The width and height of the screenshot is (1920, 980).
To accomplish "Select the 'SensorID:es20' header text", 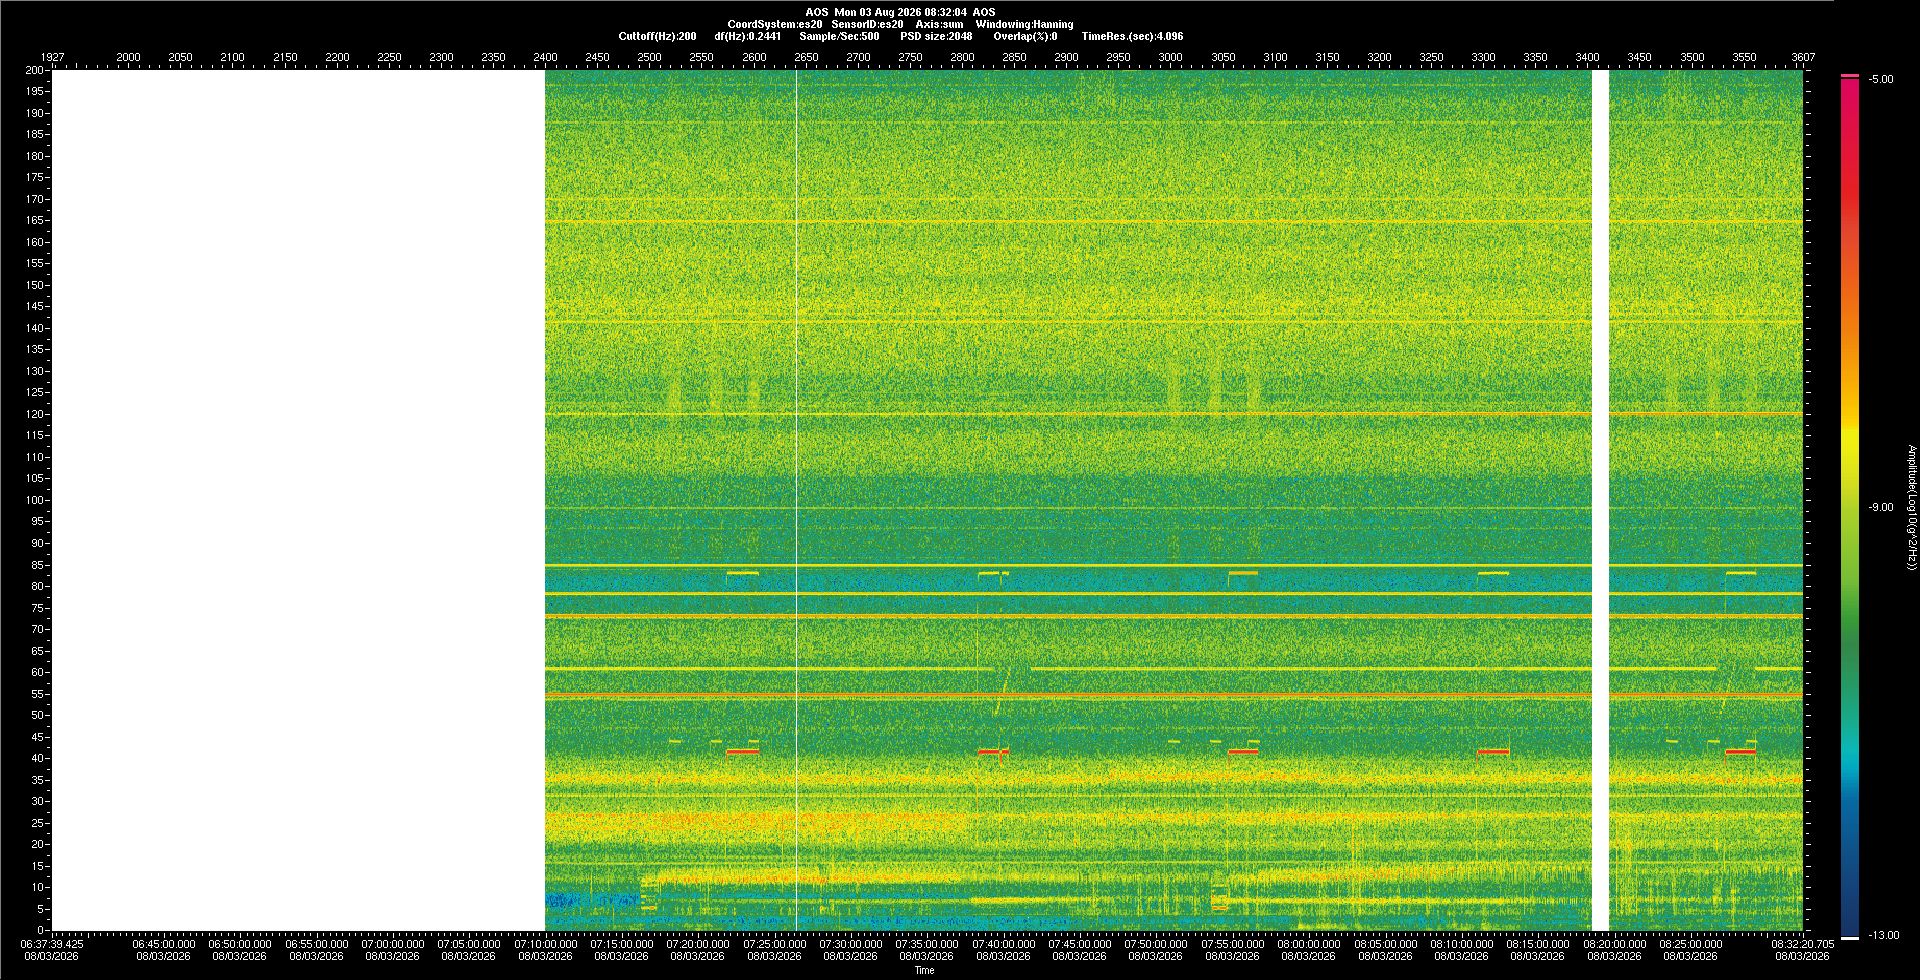I will click(x=867, y=24).
